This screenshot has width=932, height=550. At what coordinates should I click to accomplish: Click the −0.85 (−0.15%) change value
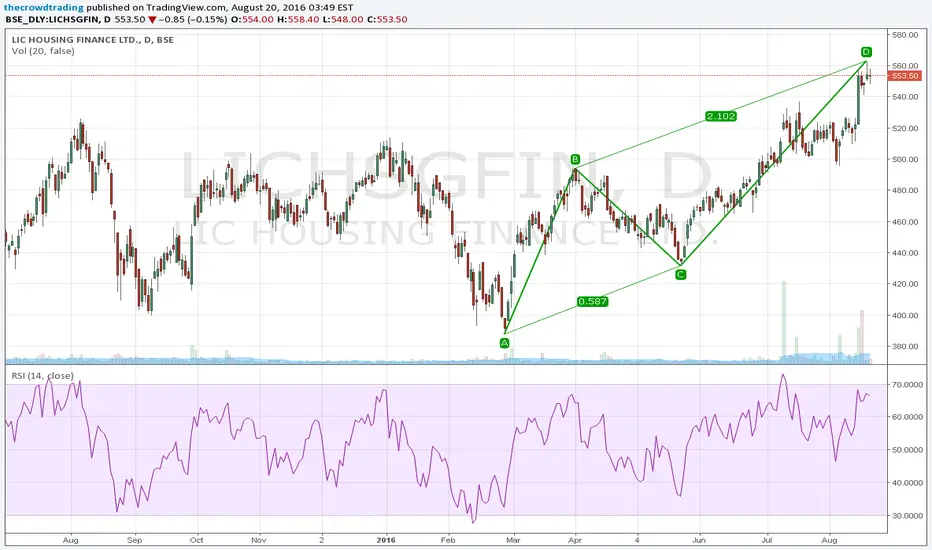coord(193,19)
